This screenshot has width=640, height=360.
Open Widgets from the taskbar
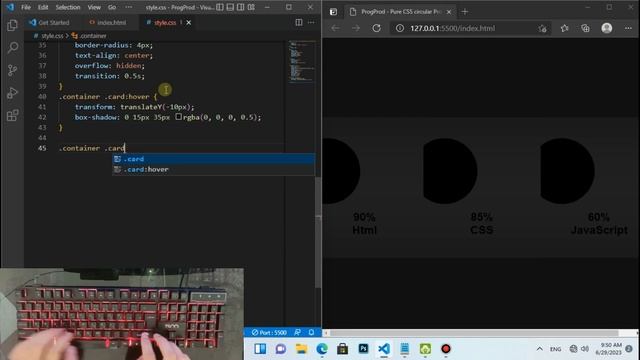click(x=260, y=349)
